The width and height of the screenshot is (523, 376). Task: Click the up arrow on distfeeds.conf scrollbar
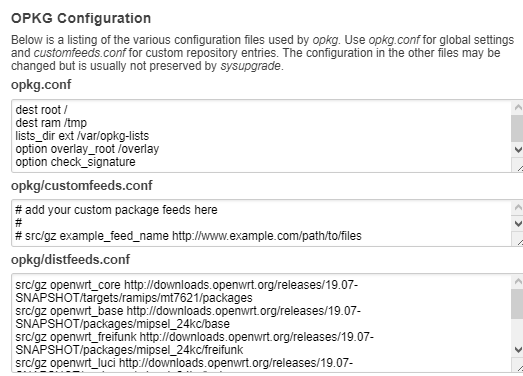pos(517,282)
